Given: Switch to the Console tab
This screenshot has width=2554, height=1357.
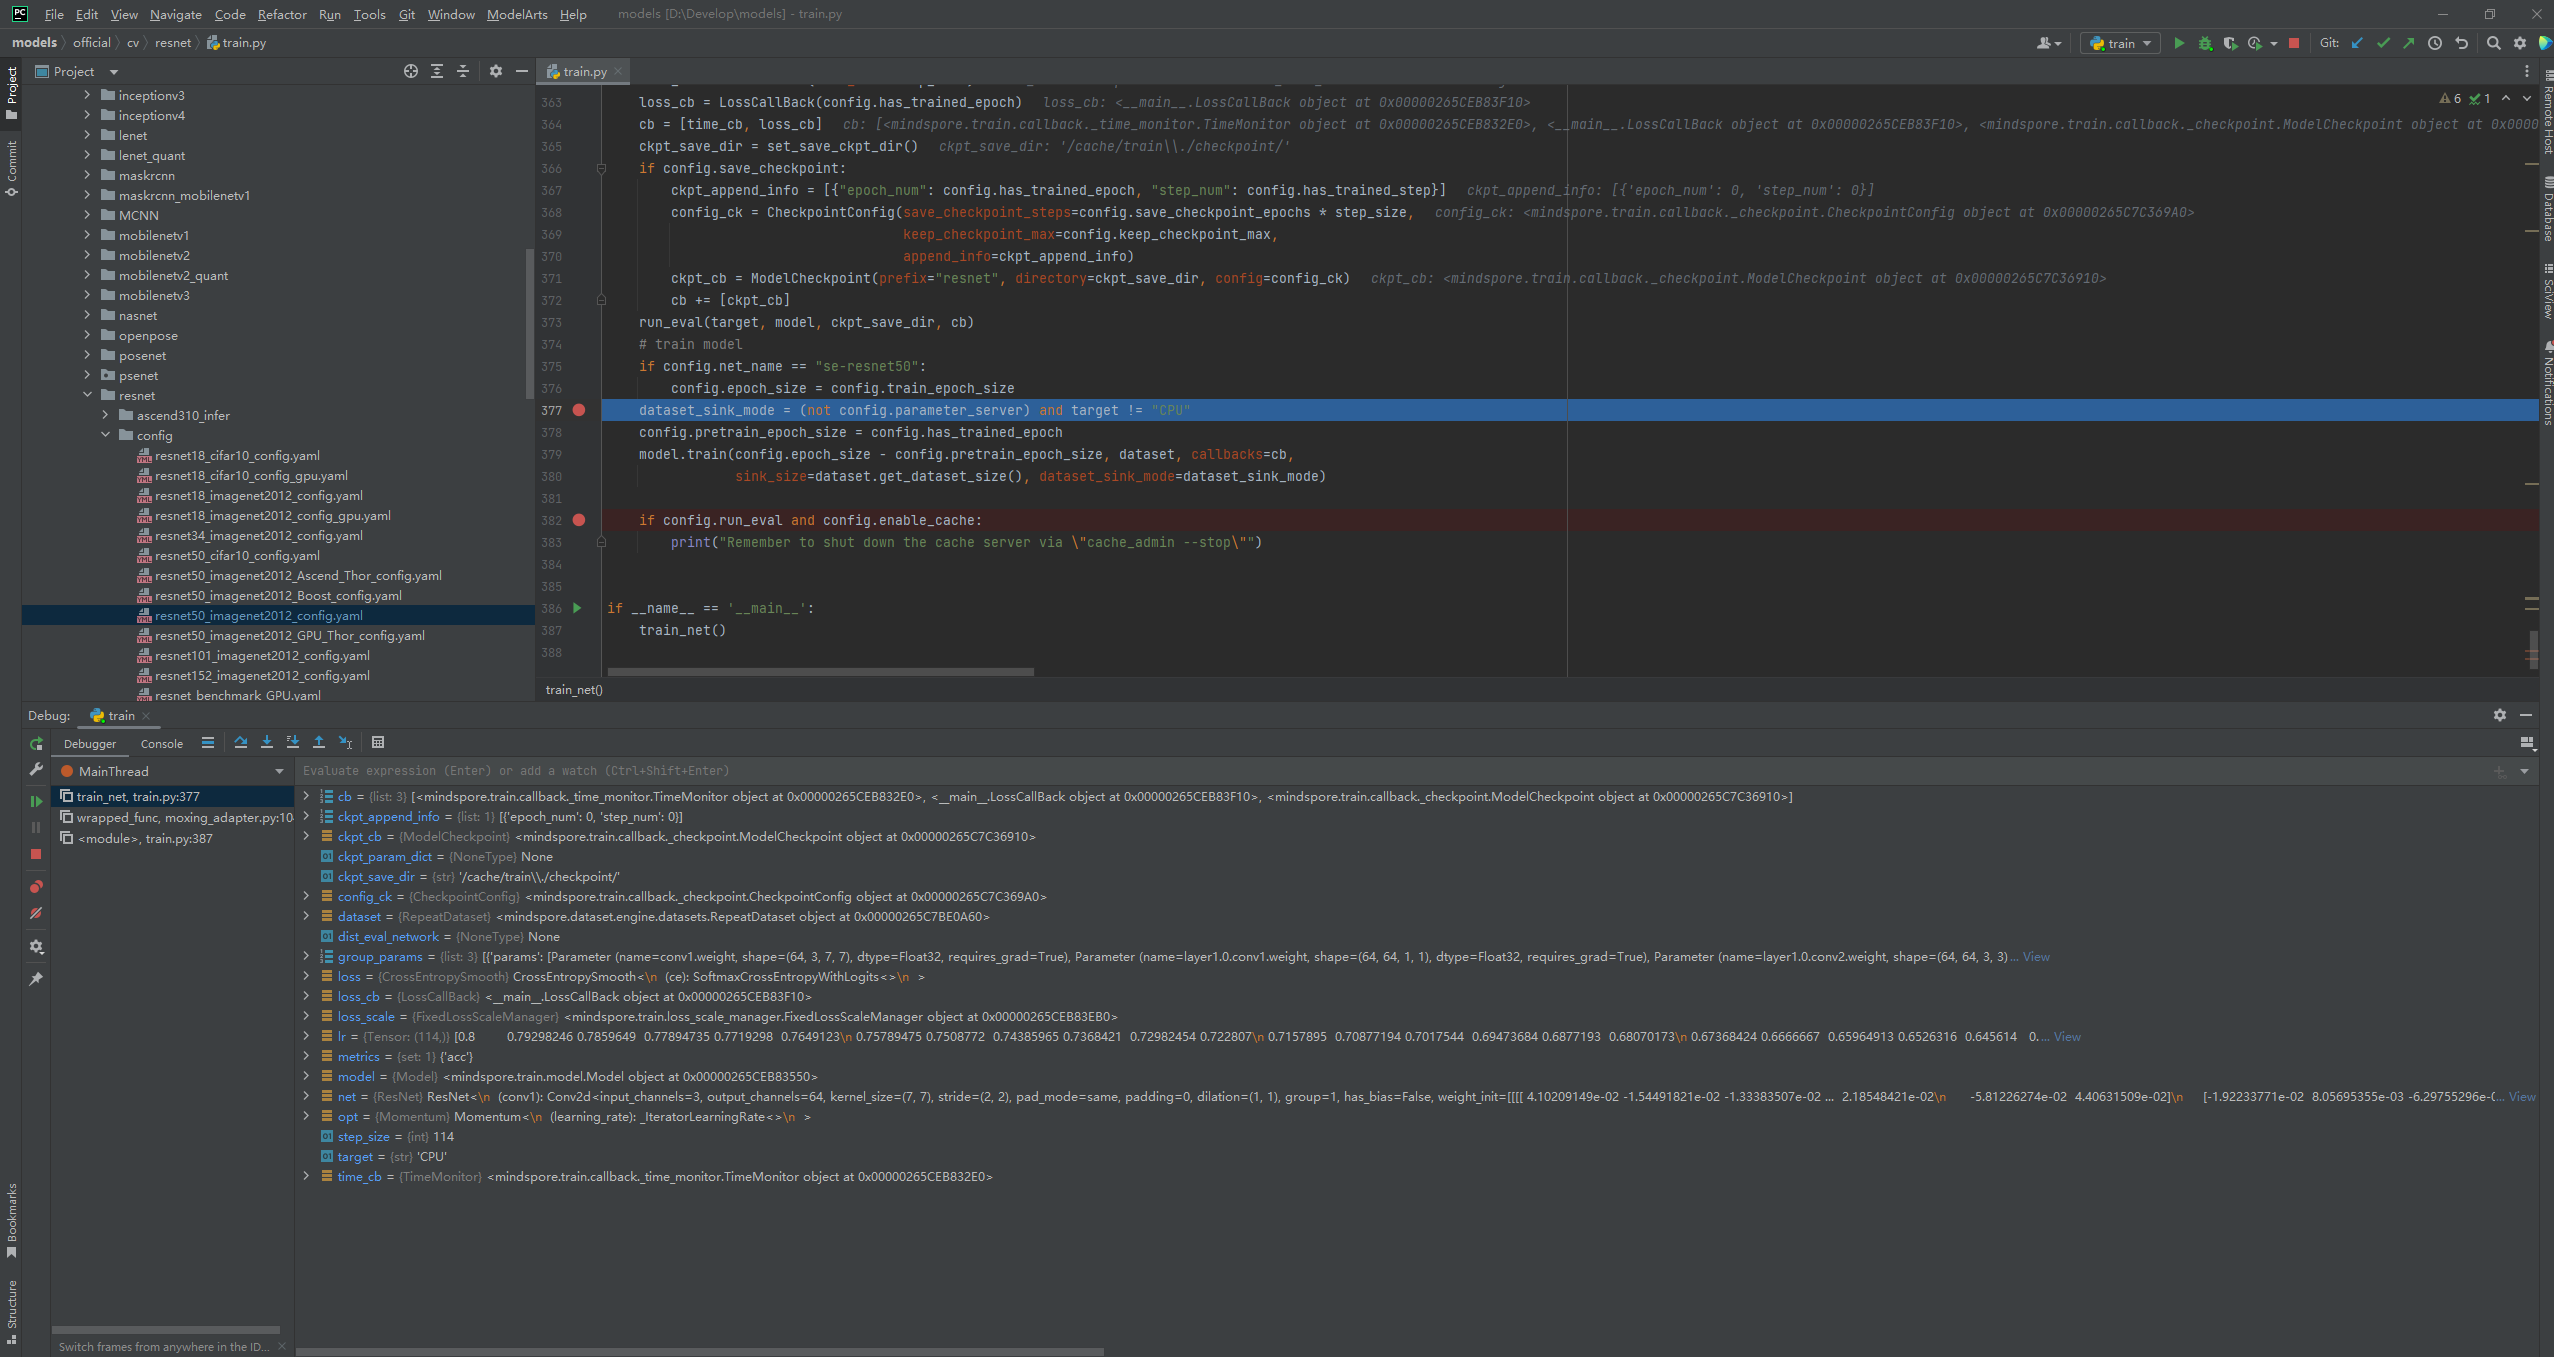Looking at the screenshot, I should (162, 743).
